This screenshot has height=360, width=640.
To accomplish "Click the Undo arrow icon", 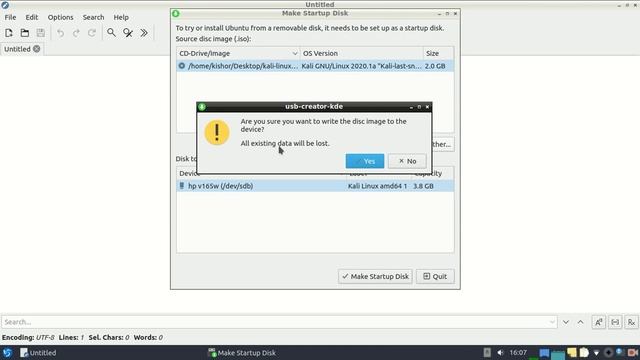I will click(60, 33).
